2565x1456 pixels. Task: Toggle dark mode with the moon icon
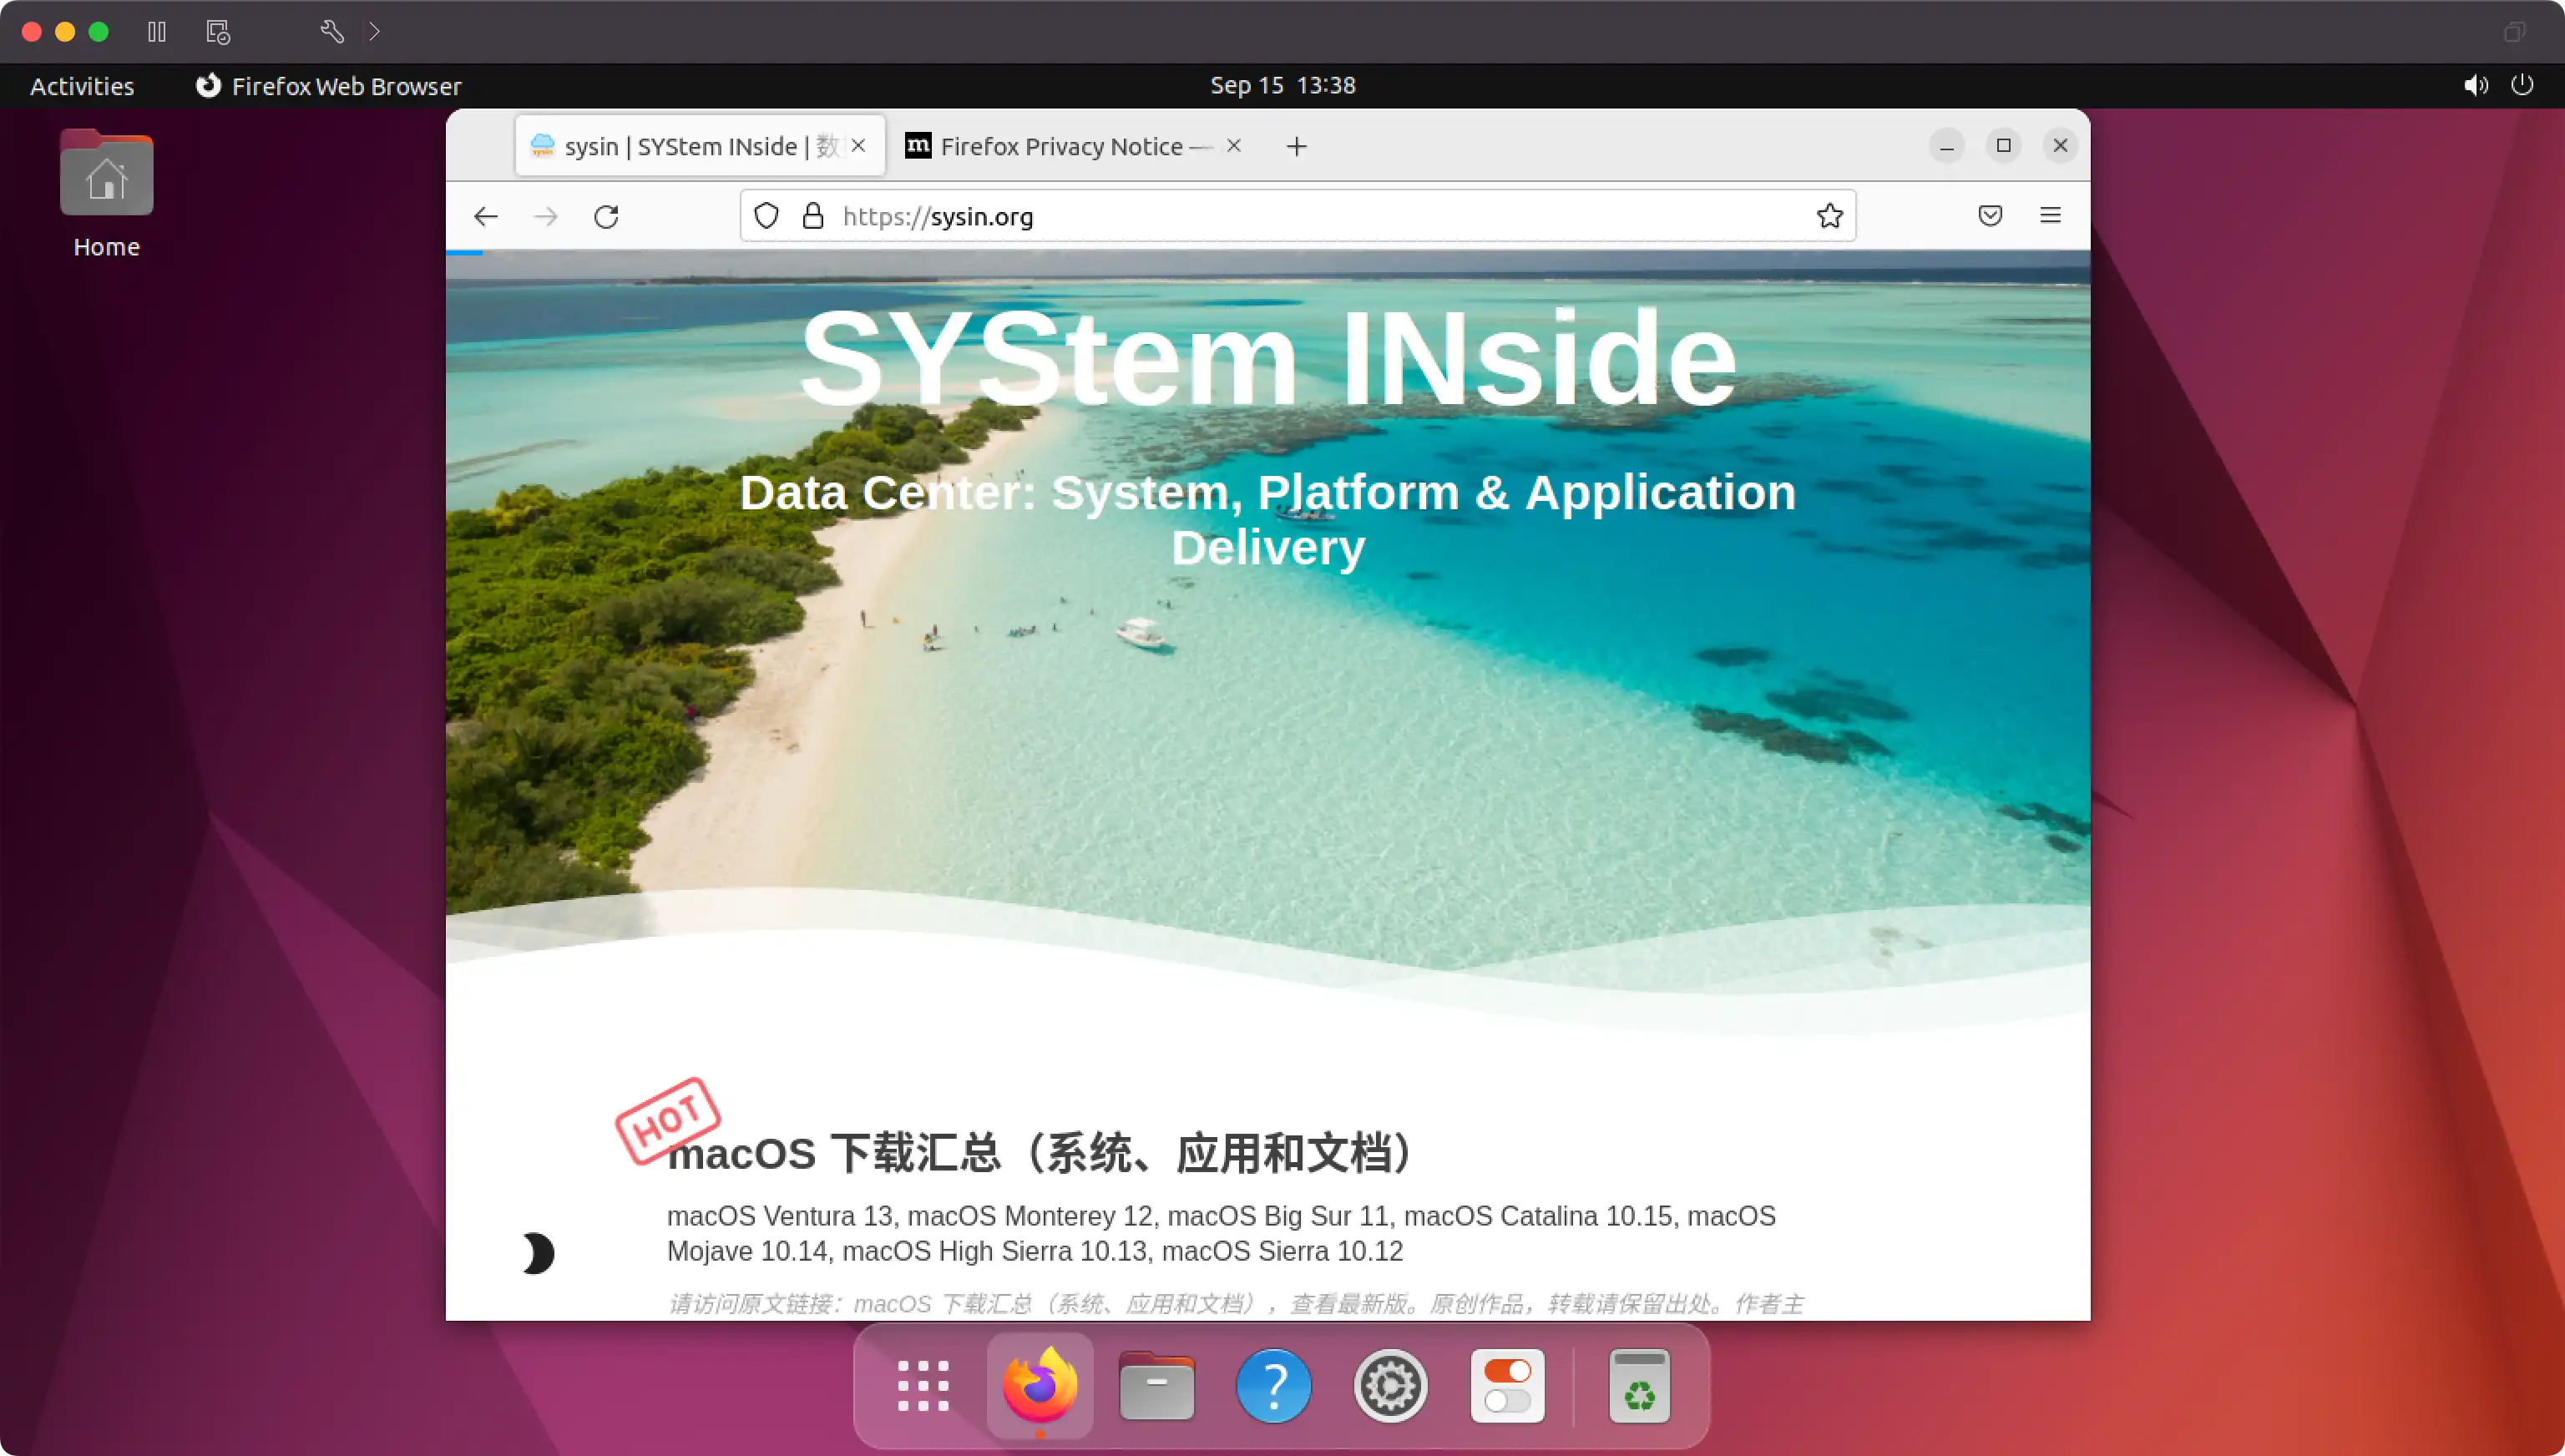(x=538, y=1253)
